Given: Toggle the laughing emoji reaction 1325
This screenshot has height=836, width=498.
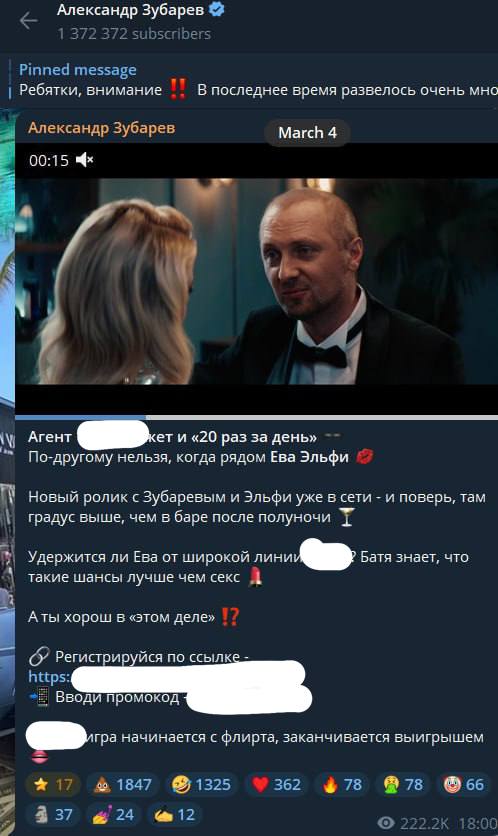Looking at the screenshot, I should pyautogui.click(x=202, y=784).
